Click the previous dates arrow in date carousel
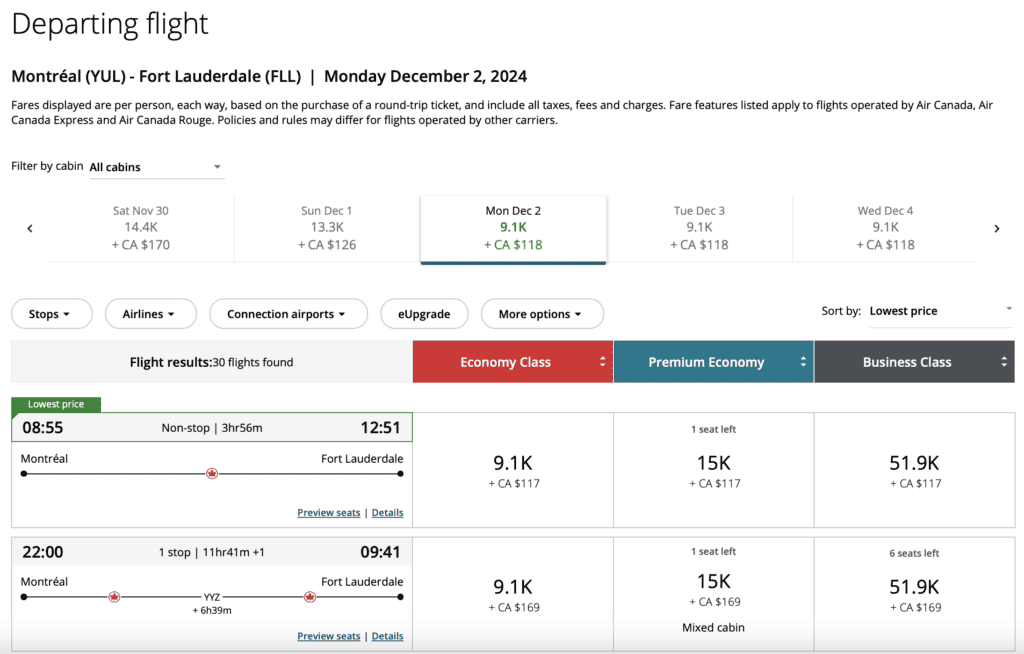The height and width of the screenshot is (654, 1024). coord(30,229)
